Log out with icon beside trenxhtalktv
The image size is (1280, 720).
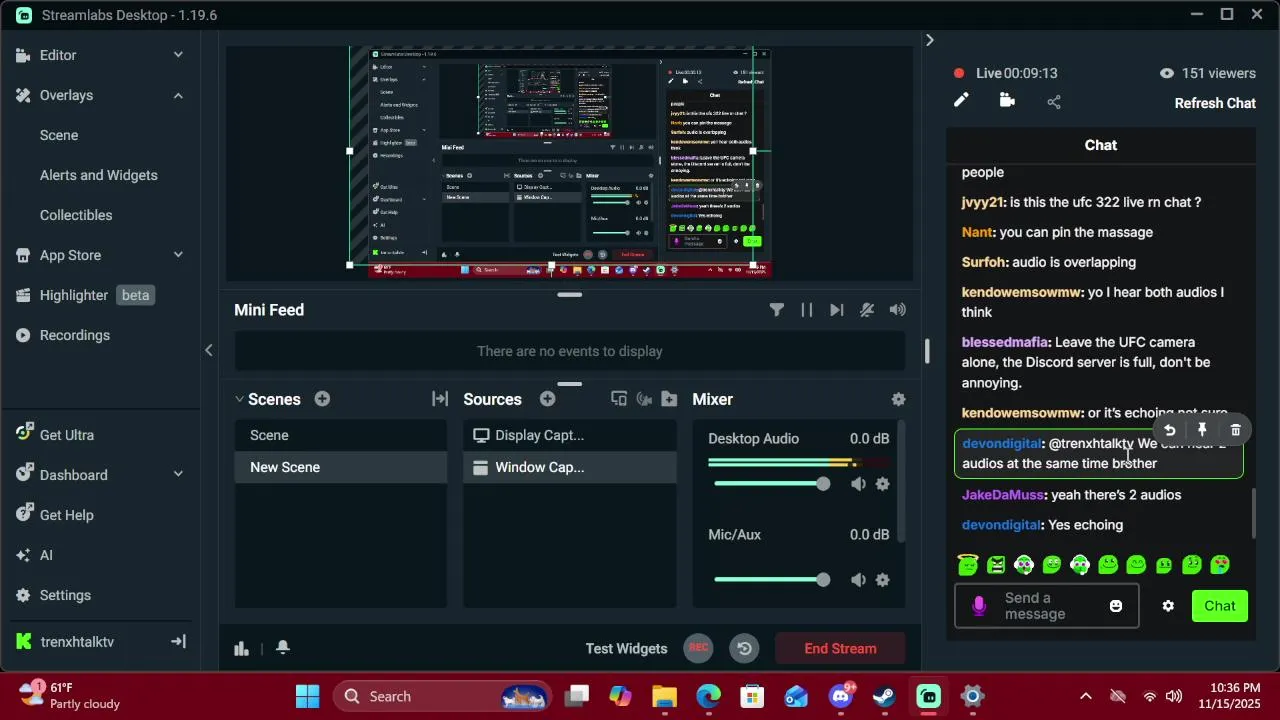178,642
